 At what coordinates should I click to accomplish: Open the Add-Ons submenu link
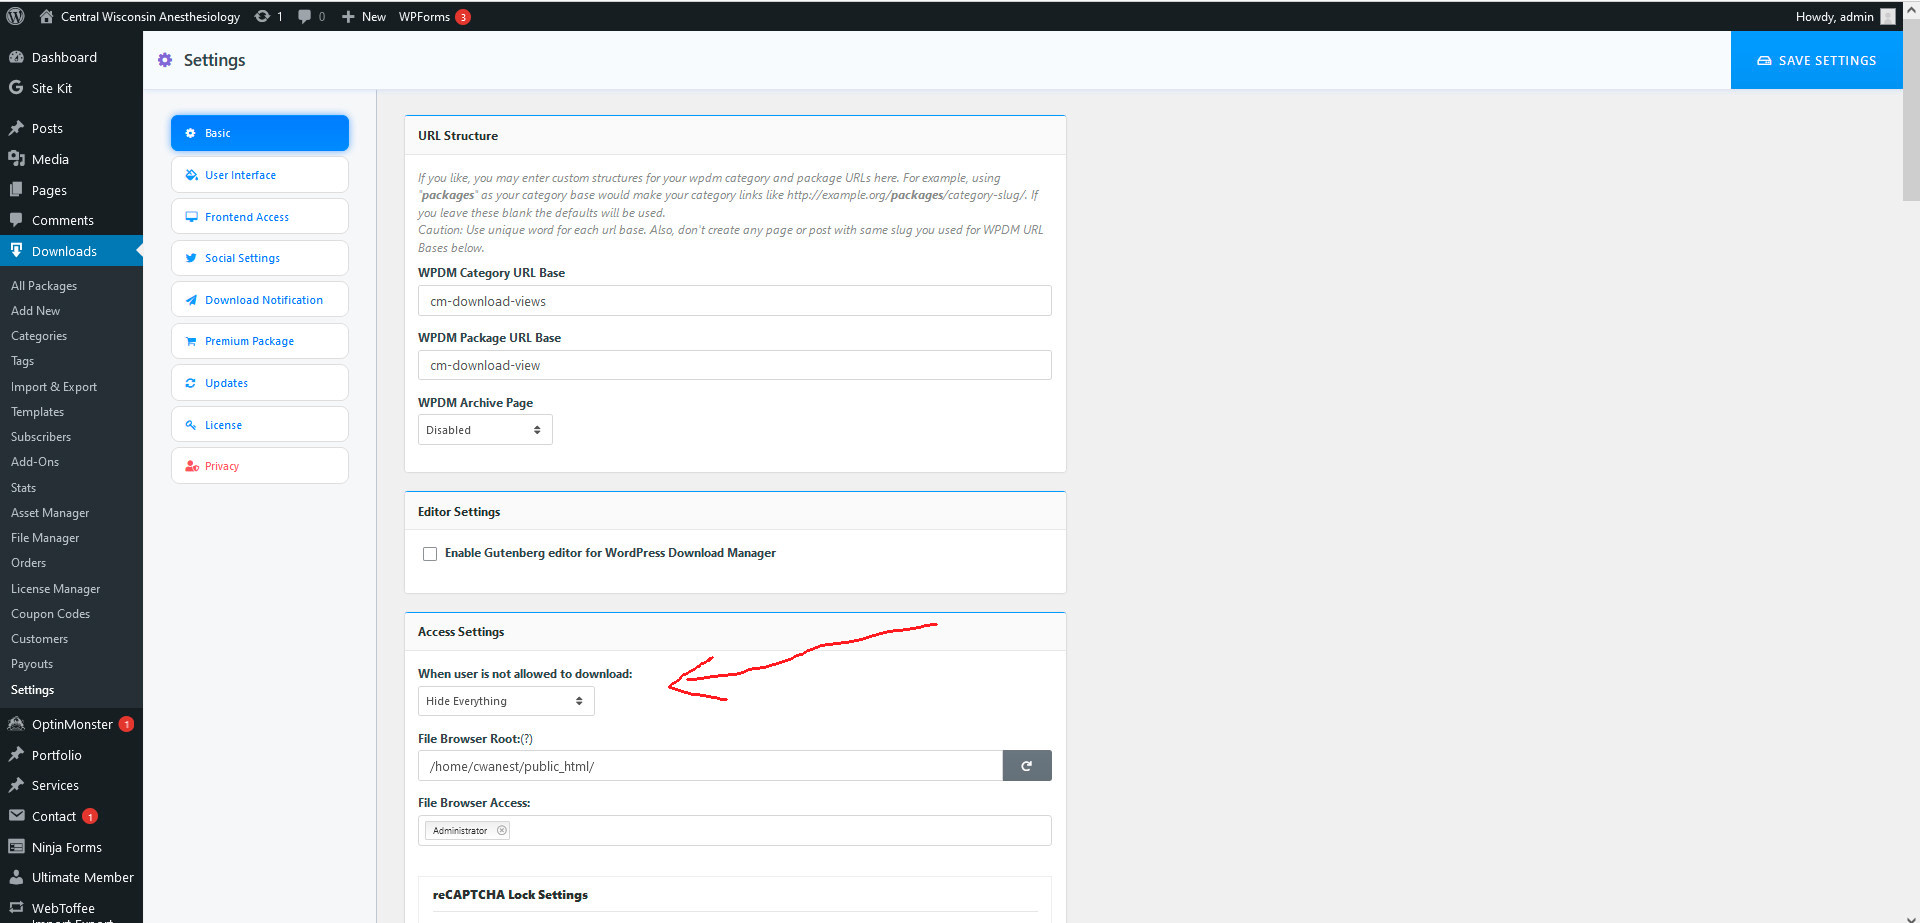(35, 462)
